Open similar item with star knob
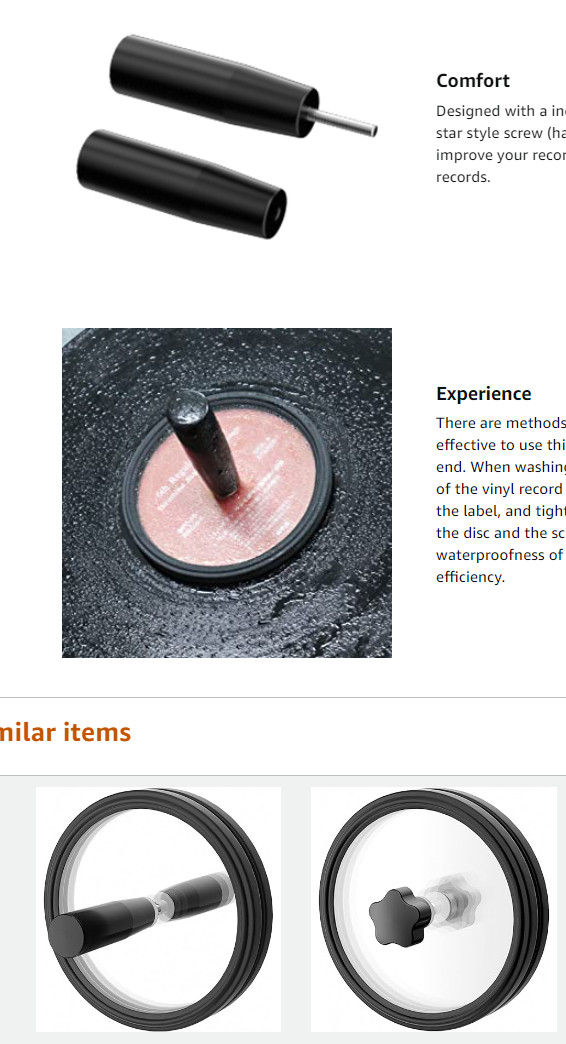Screen dimensions: 566x1044 point(433,909)
